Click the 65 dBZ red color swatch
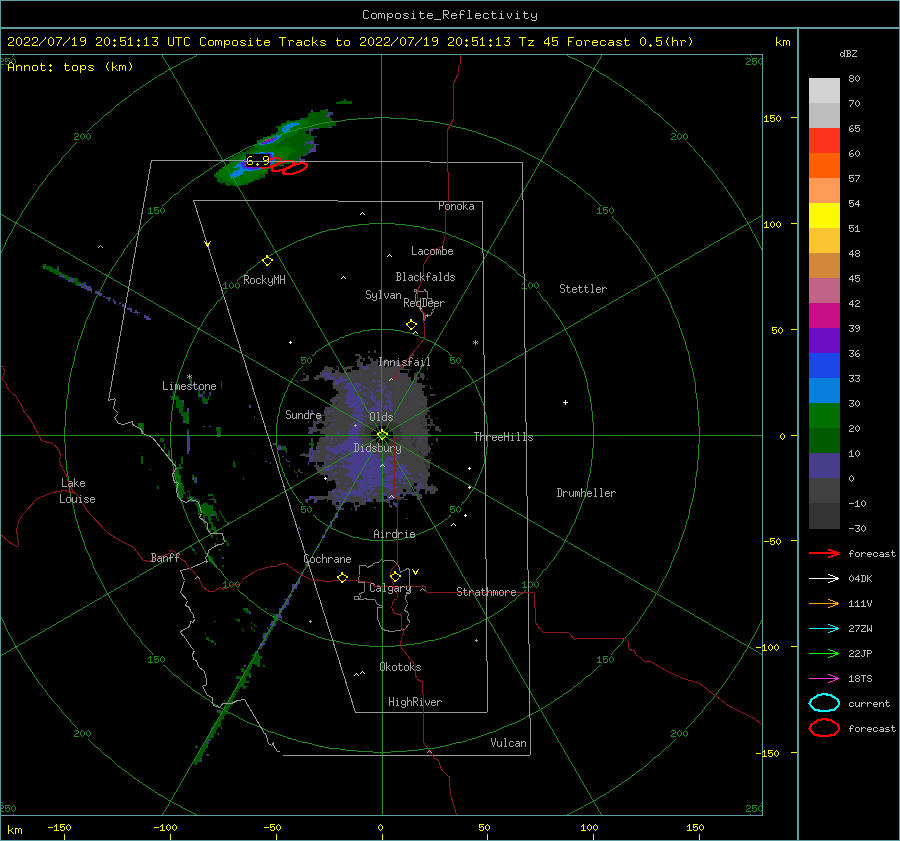 point(824,140)
